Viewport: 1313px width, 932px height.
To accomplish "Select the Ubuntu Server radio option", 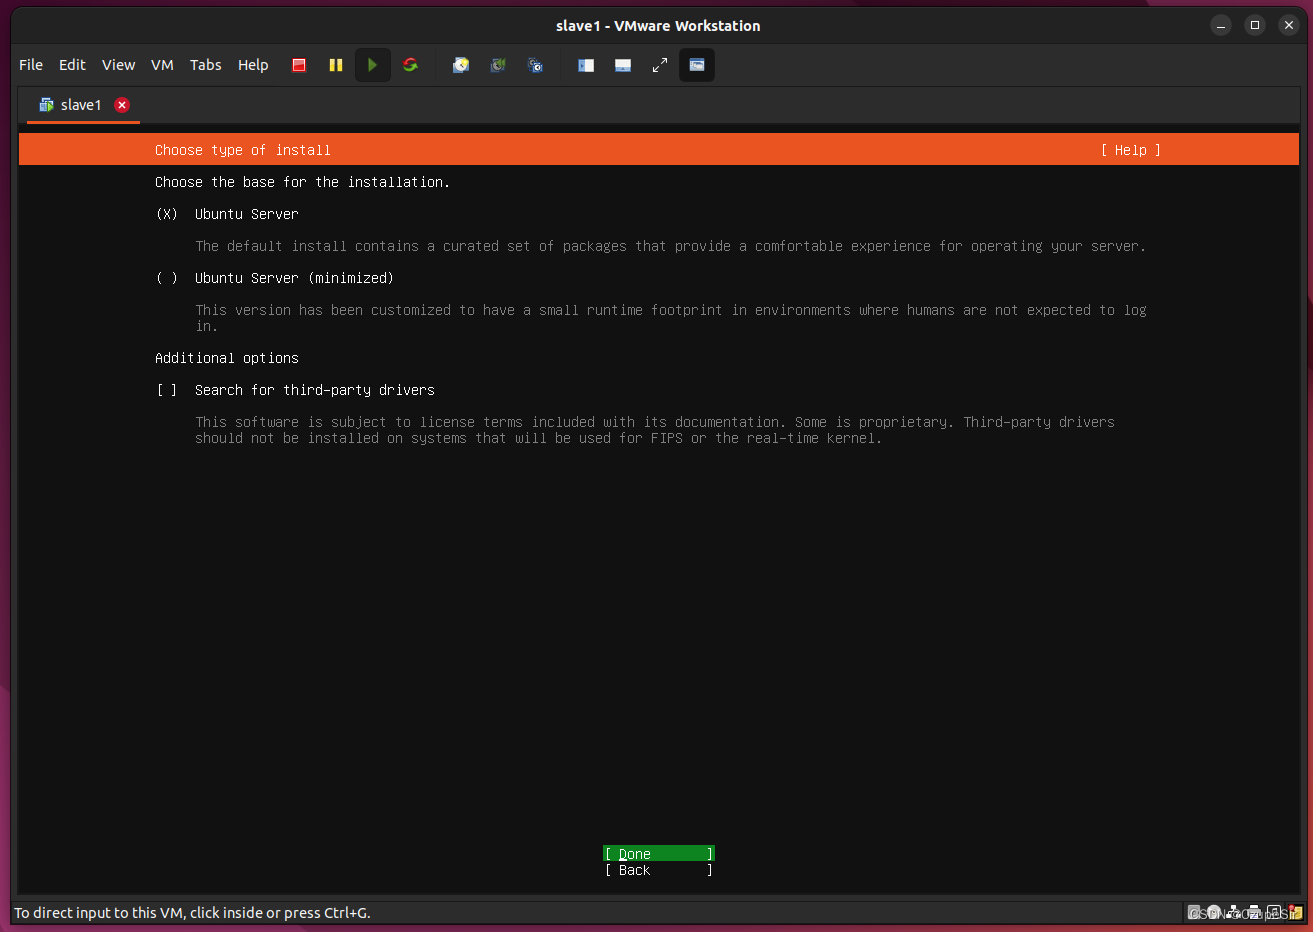I will click(x=167, y=214).
